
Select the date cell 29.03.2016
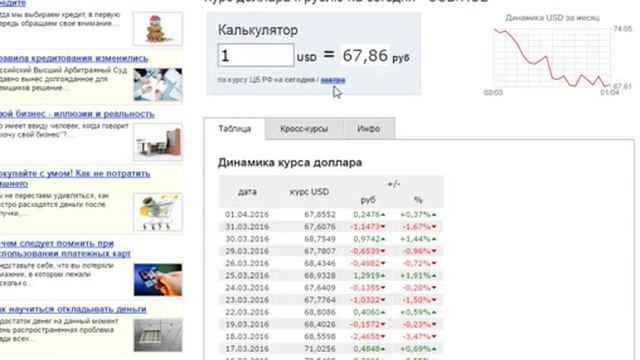pos(247,251)
